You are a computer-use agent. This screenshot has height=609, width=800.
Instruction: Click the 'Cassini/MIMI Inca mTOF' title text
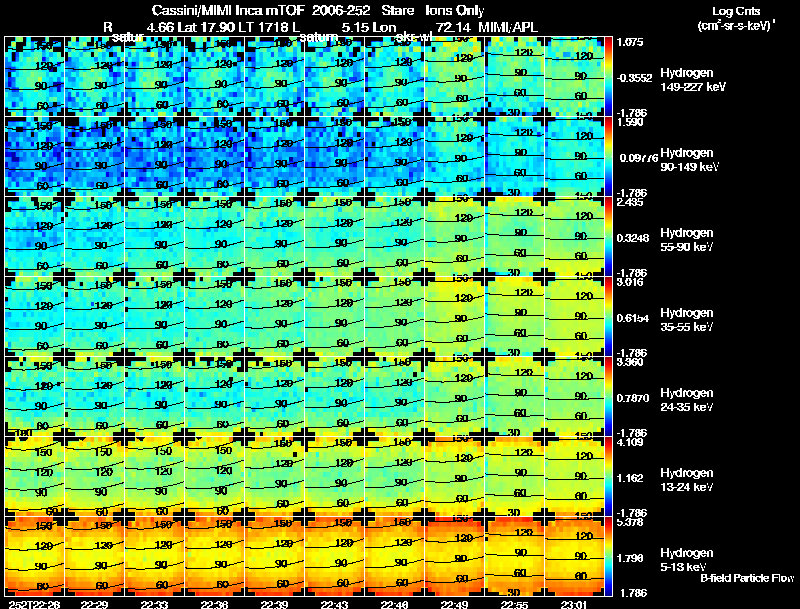coord(228,11)
